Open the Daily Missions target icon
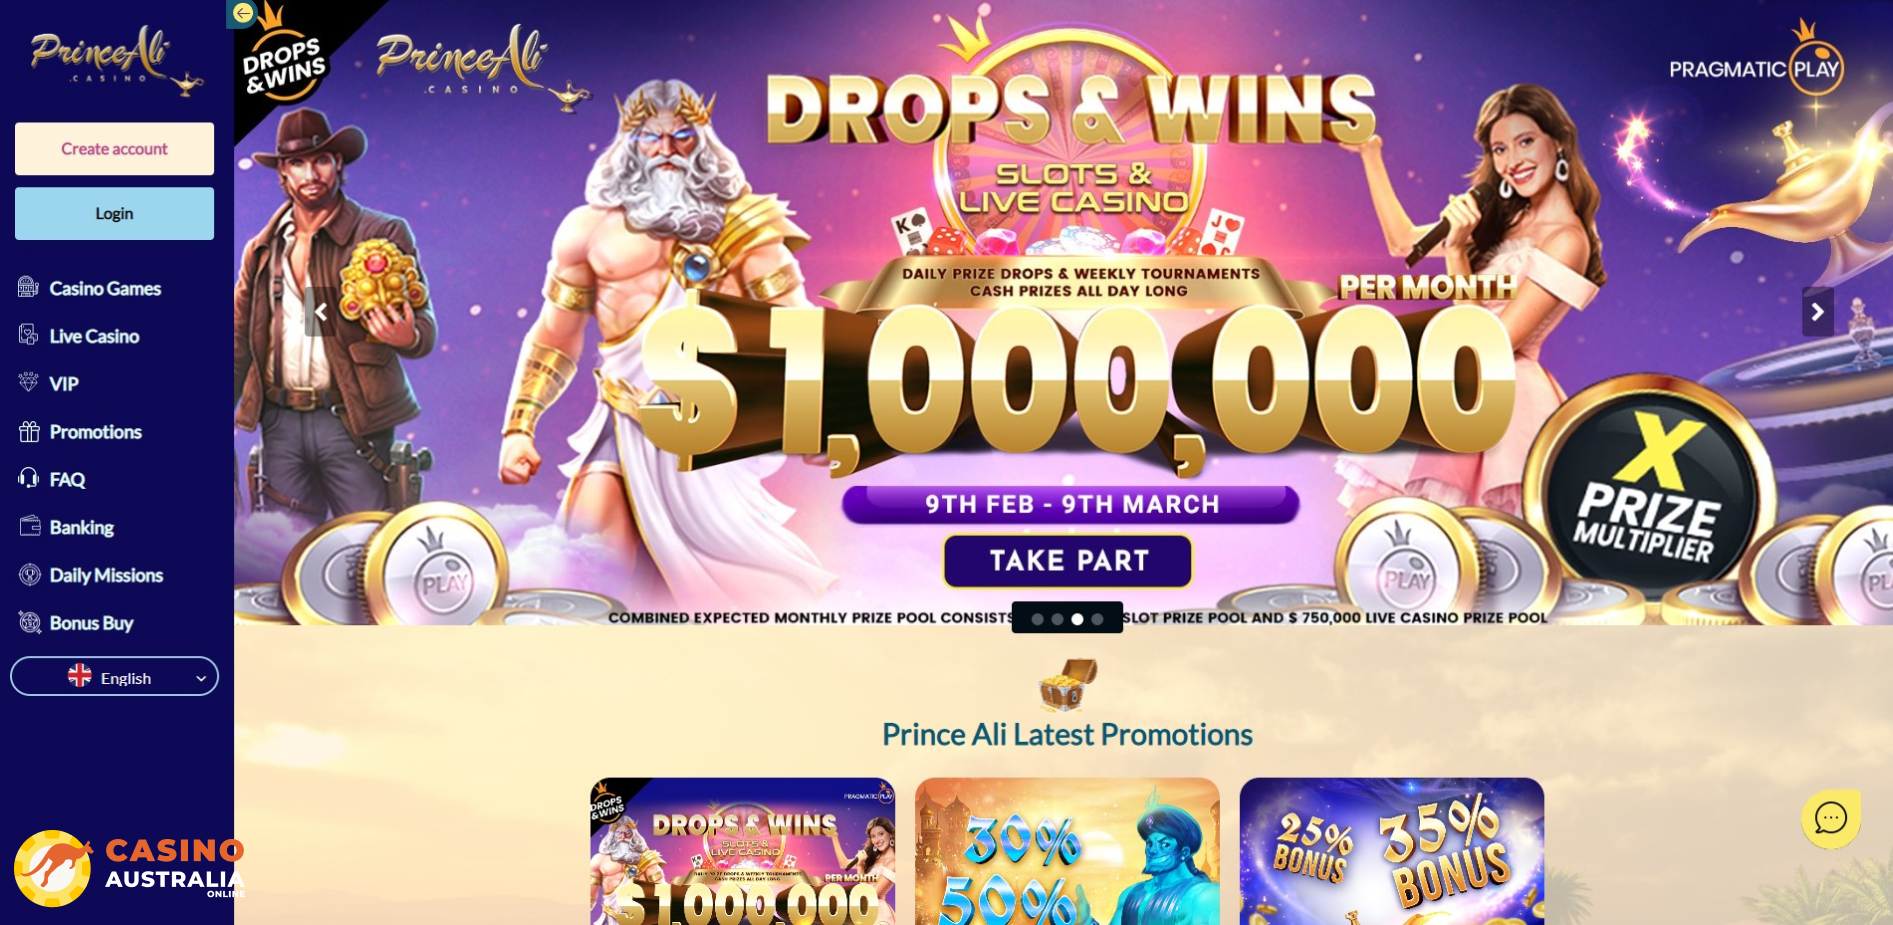 [x=29, y=574]
